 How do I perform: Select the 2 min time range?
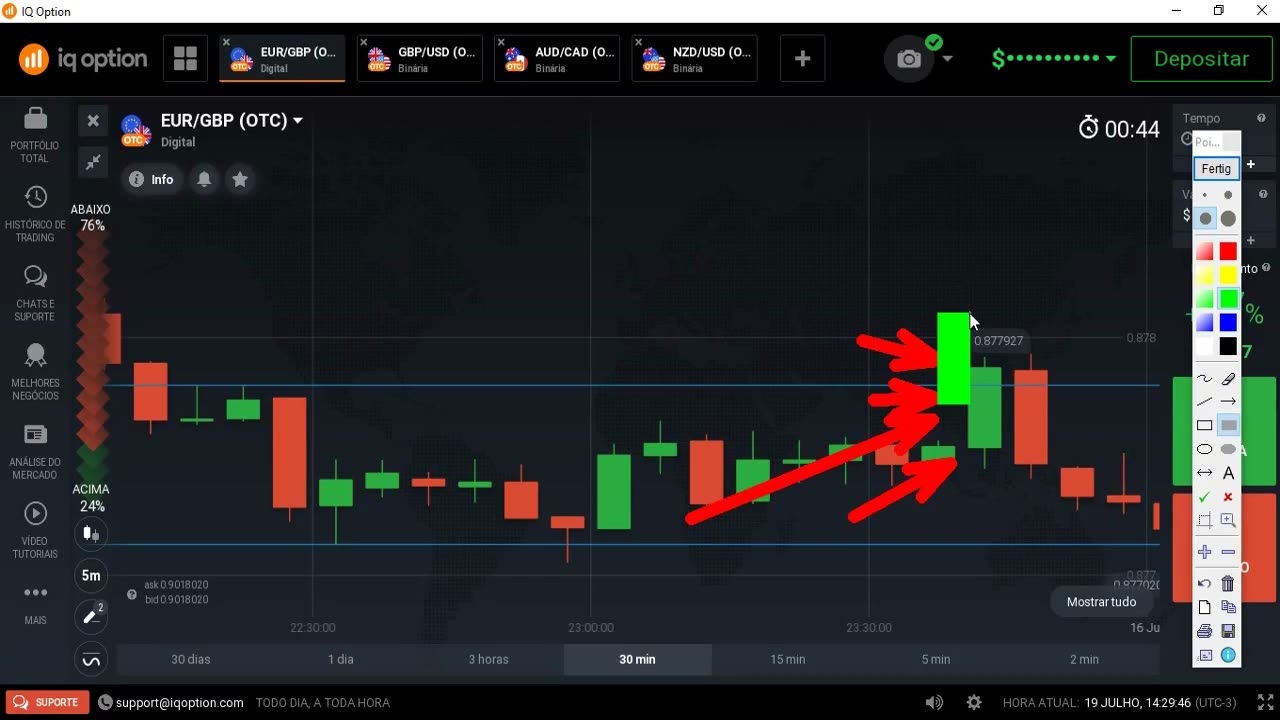1085,659
